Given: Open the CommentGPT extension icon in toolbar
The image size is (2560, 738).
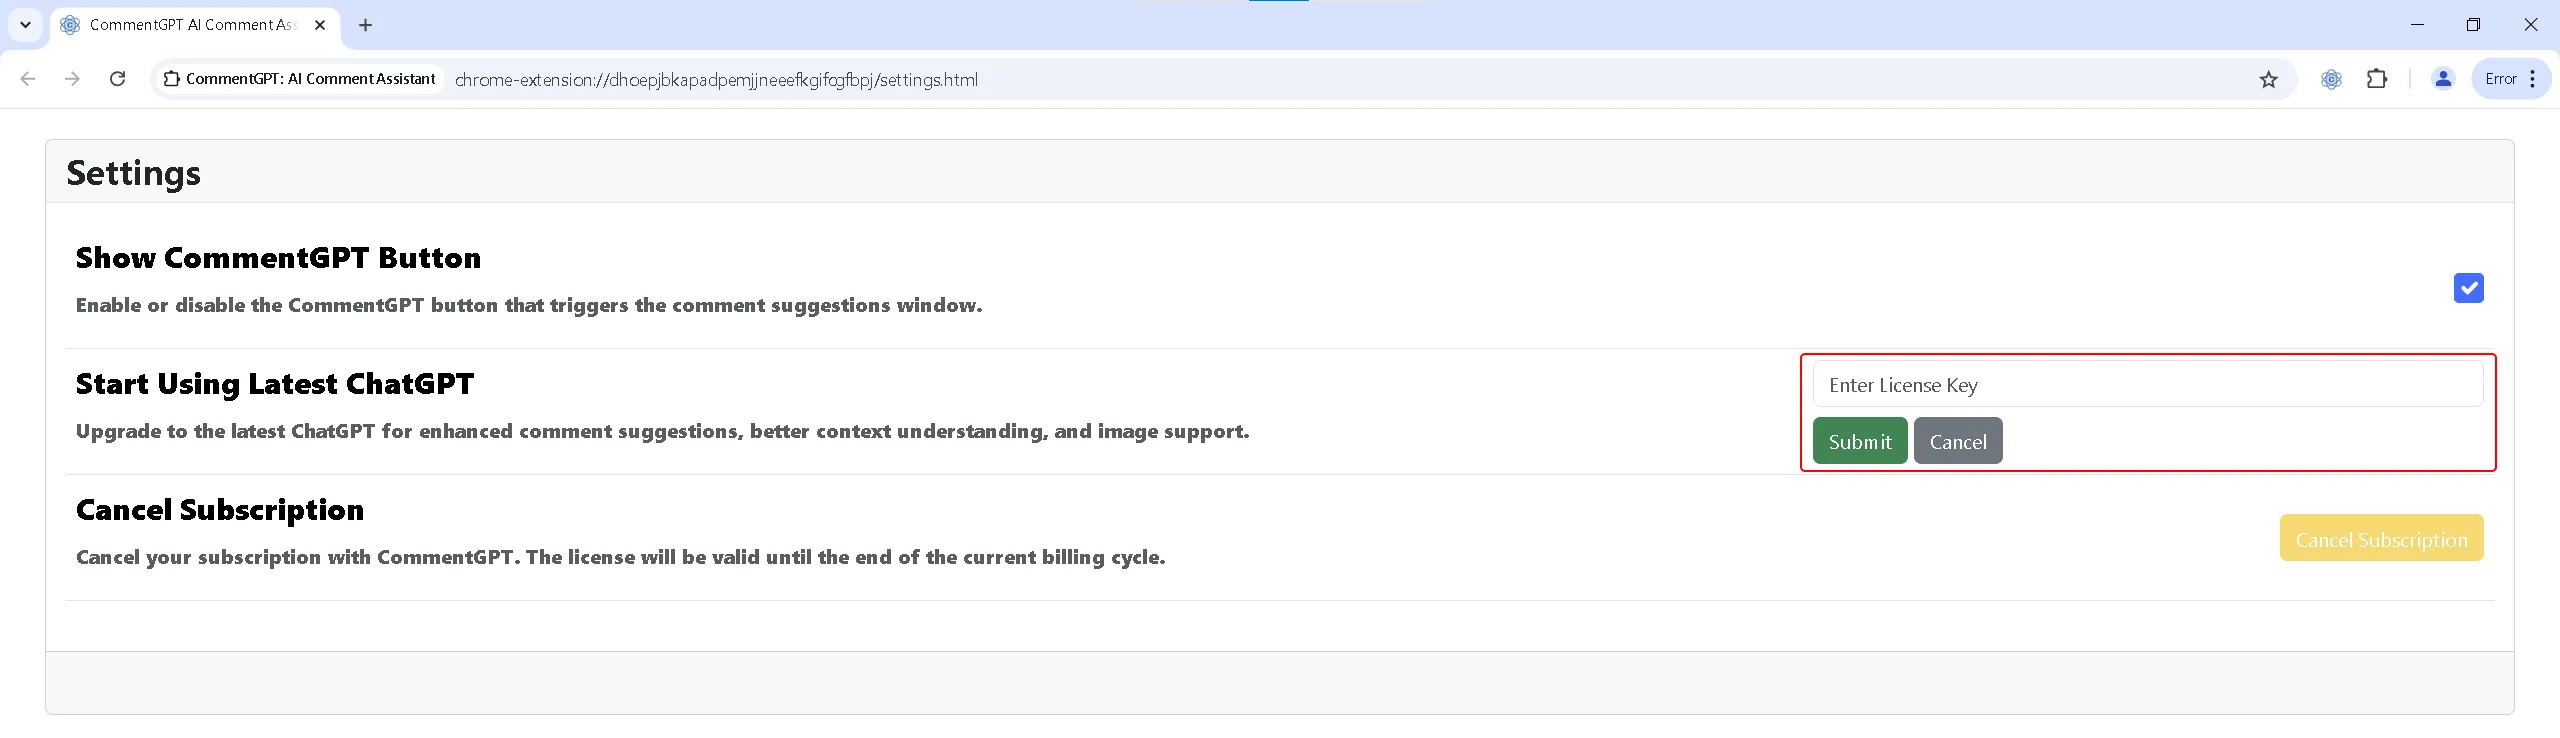Looking at the screenshot, I should tap(2331, 79).
